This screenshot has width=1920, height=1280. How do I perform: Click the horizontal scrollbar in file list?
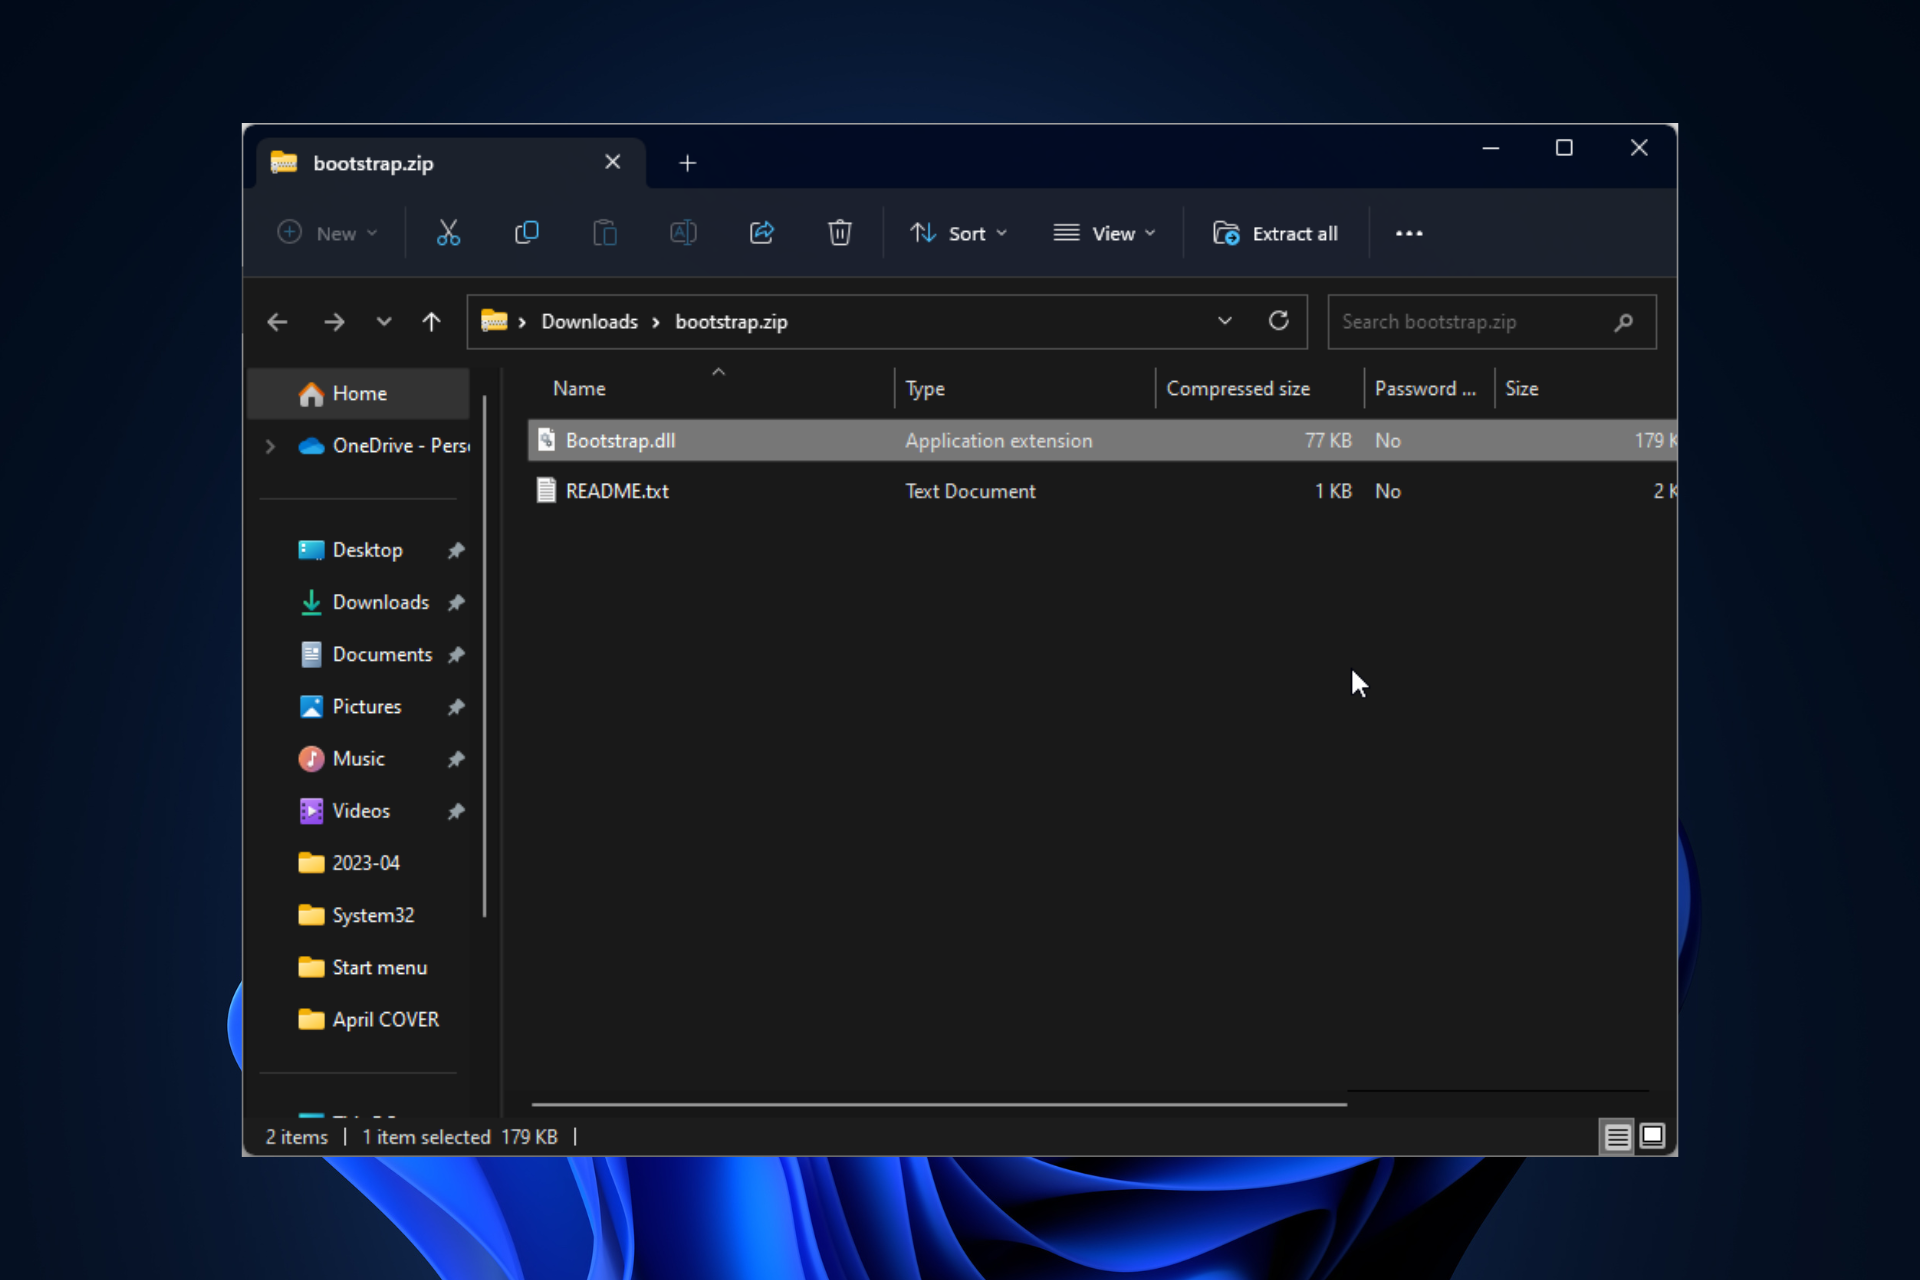[x=939, y=1104]
